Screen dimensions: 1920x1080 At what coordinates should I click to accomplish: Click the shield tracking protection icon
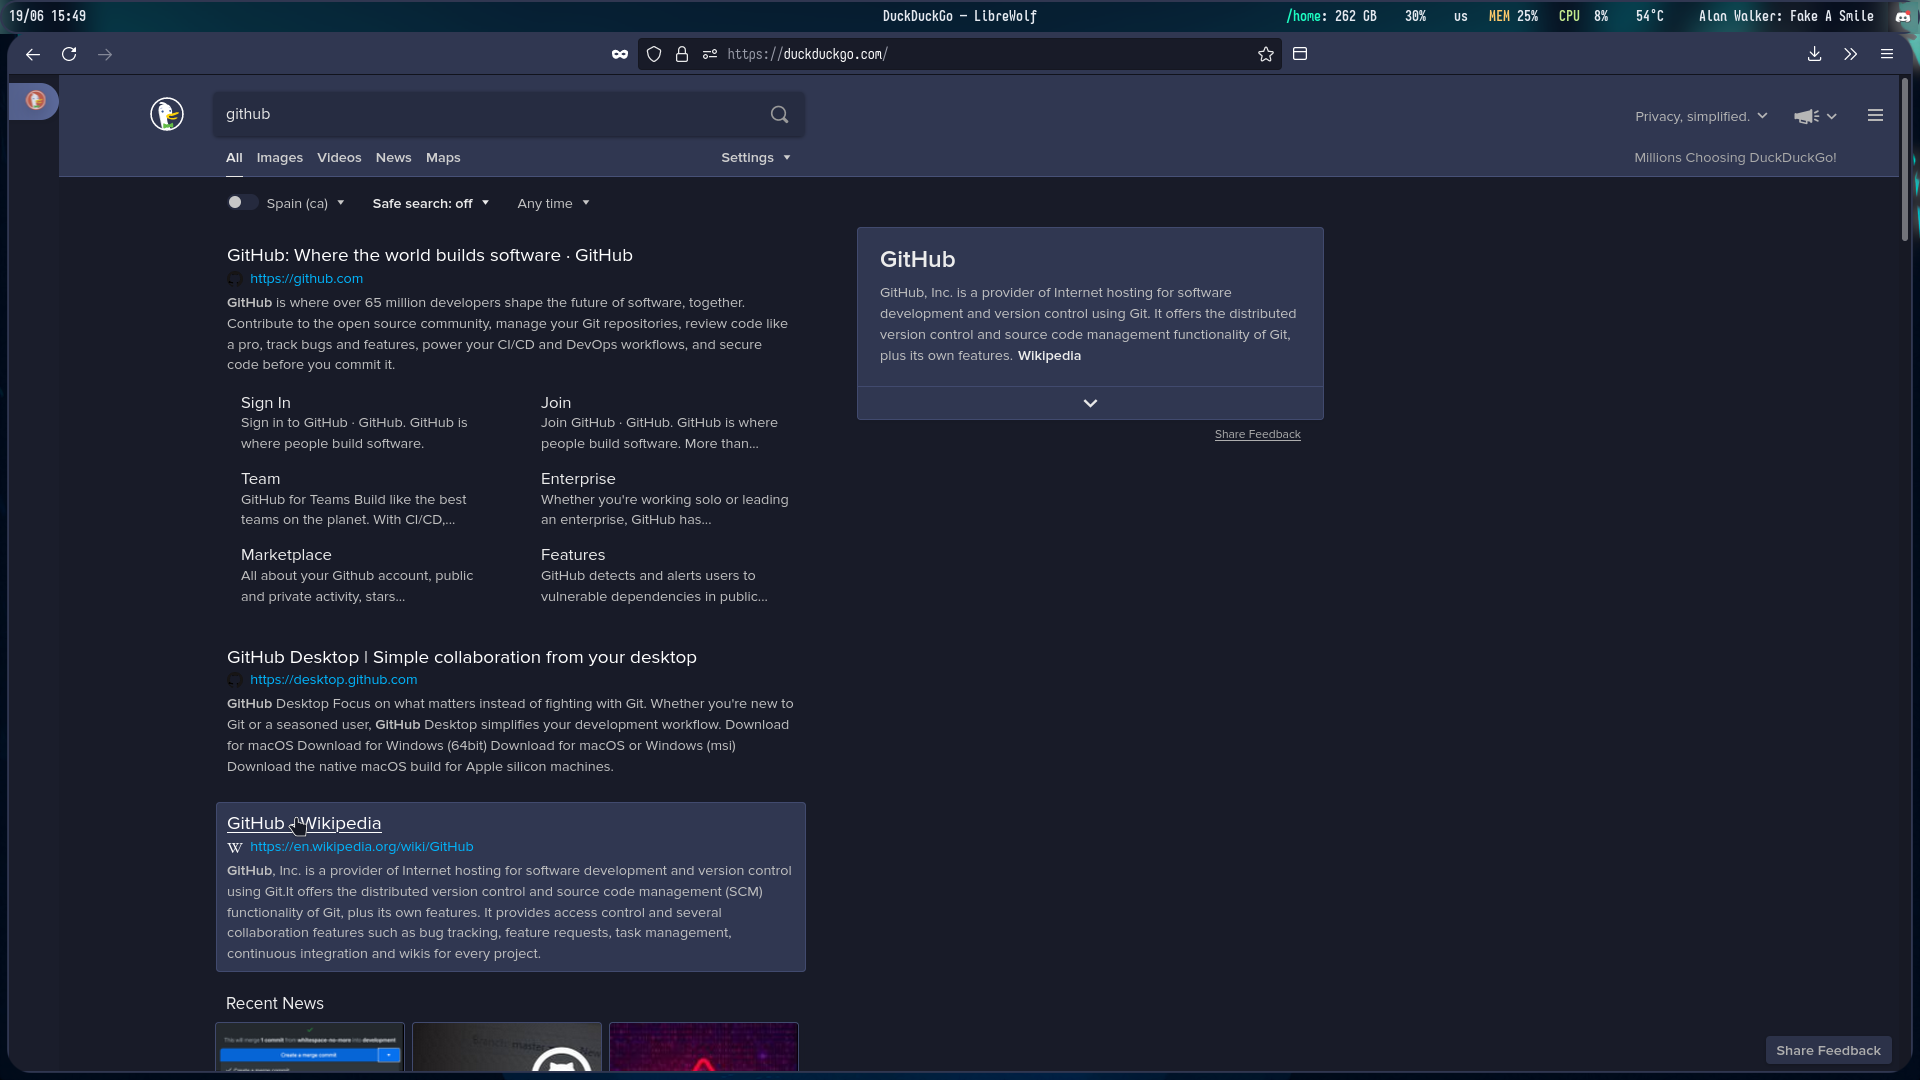point(654,54)
